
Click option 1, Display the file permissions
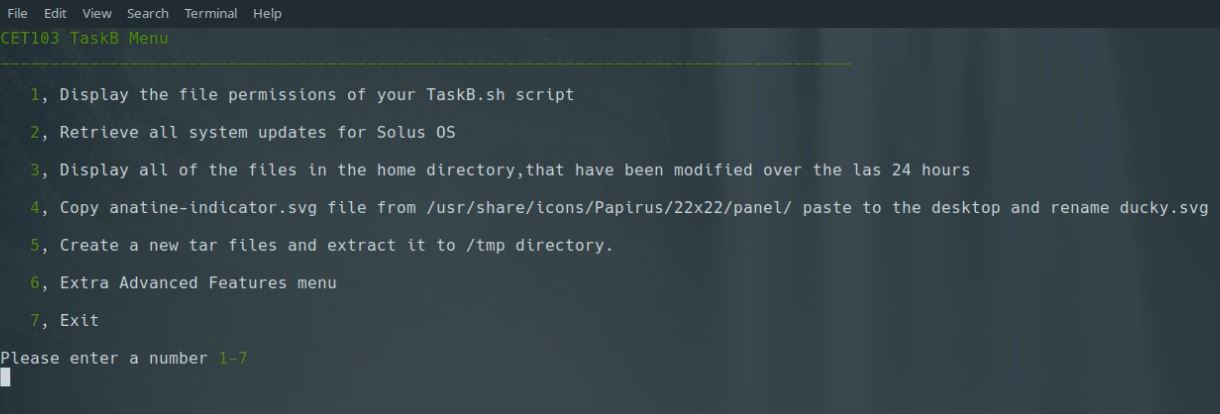coord(302,95)
